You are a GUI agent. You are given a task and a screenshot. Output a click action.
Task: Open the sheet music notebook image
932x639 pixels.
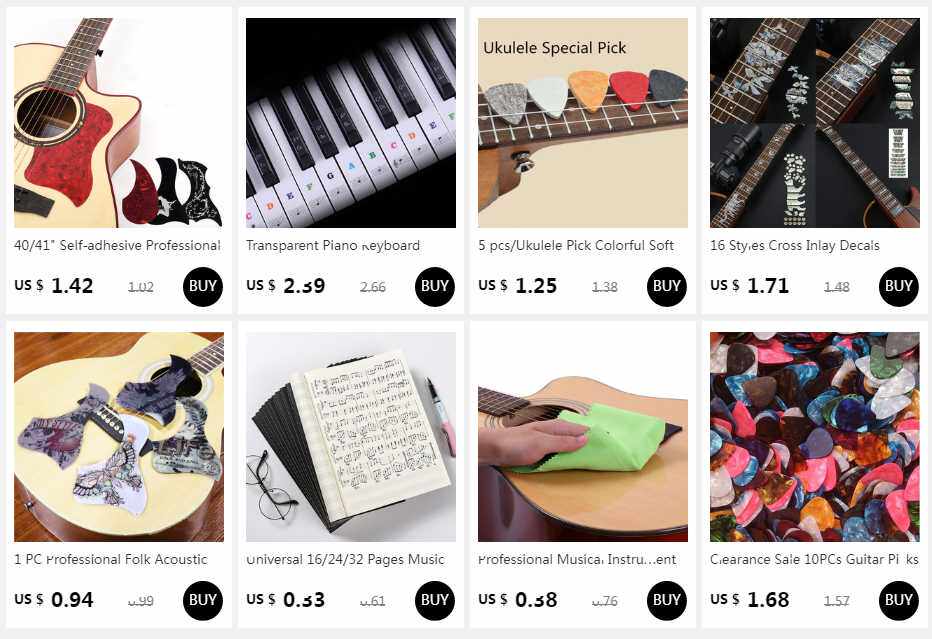[351, 437]
